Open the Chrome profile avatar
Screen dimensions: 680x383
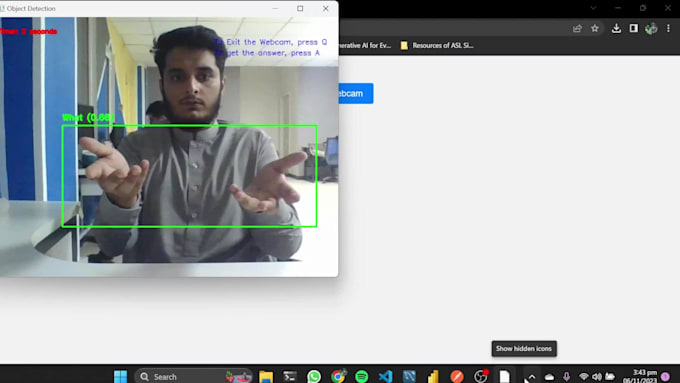pyautogui.click(x=651, y=29)
